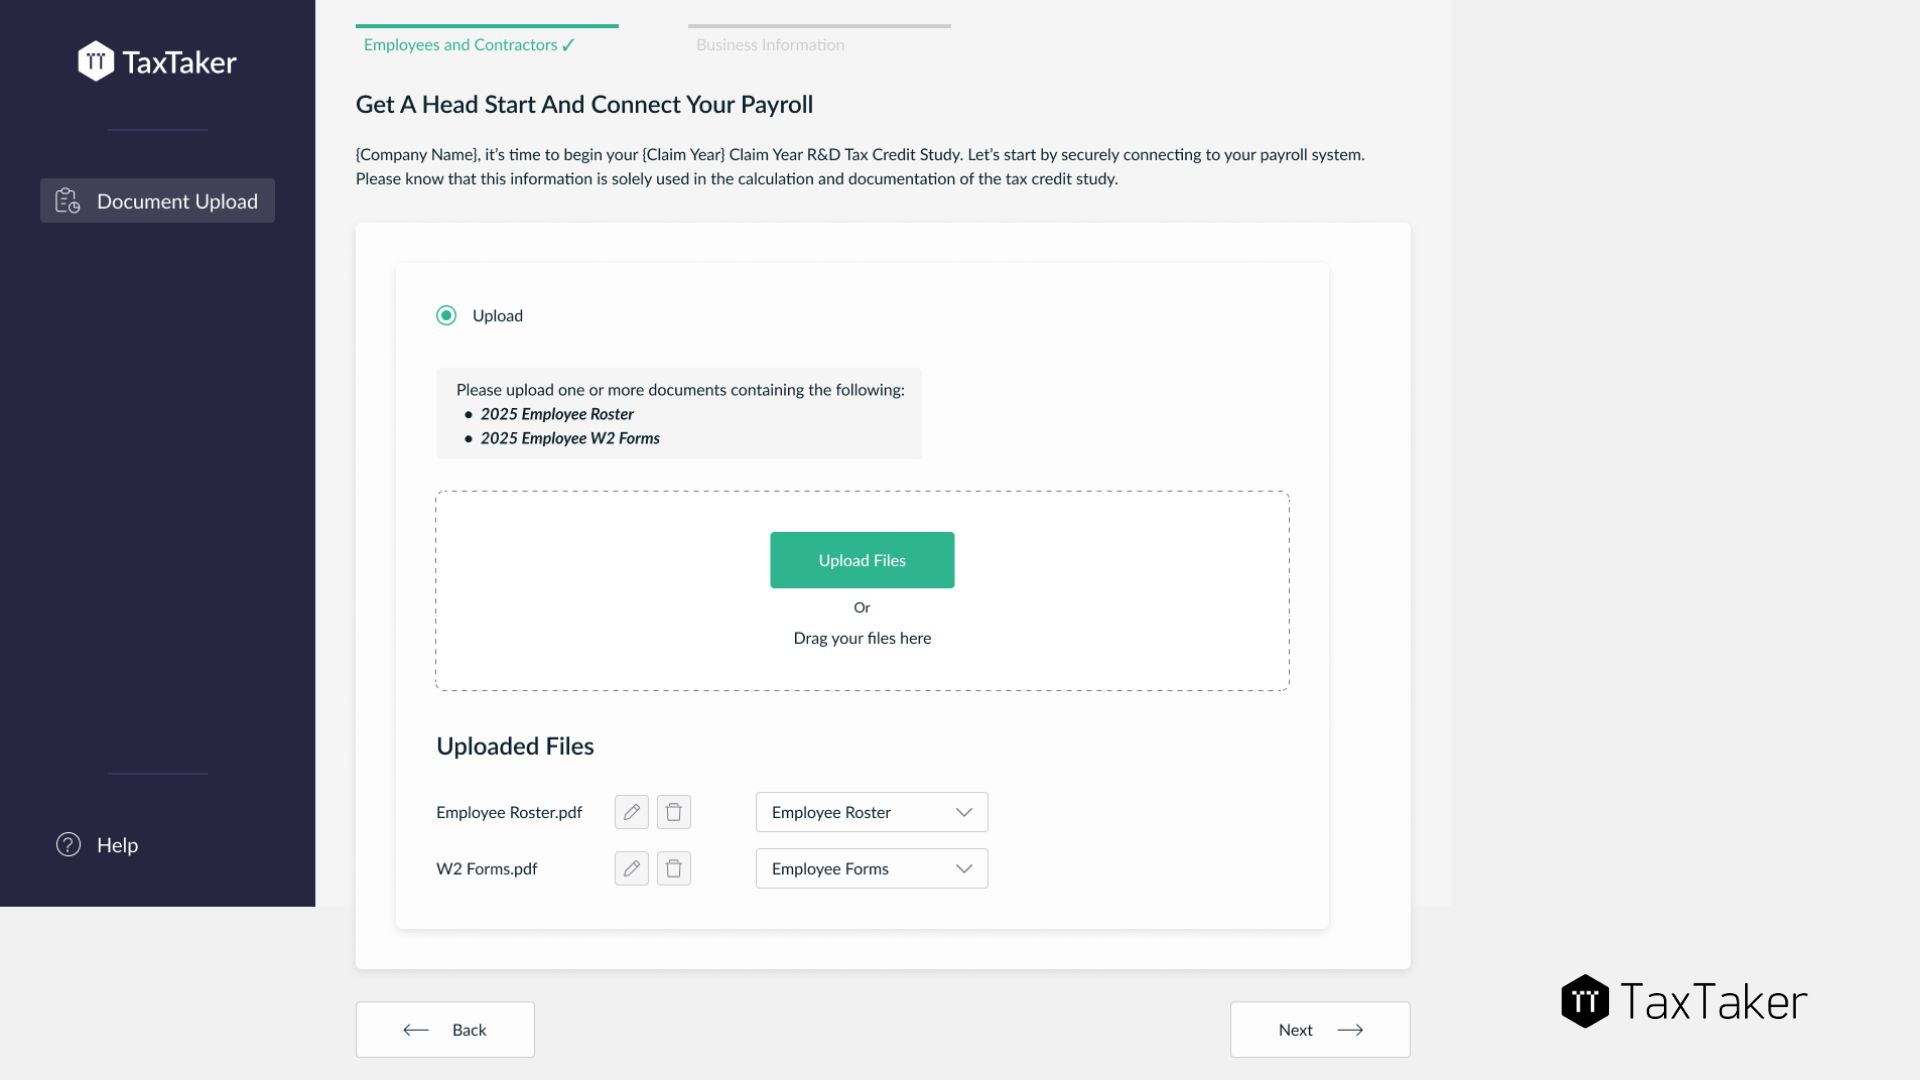Open the Employee Roster document type dropdown
The height and width of the screenshot is (1080, 1920).
click(x=870, y=812)
